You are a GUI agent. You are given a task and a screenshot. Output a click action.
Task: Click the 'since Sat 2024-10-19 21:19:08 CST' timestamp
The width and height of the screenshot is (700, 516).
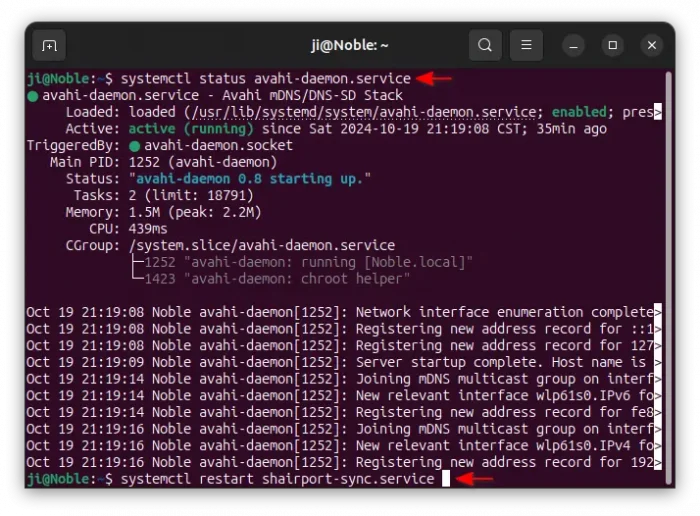391,129
